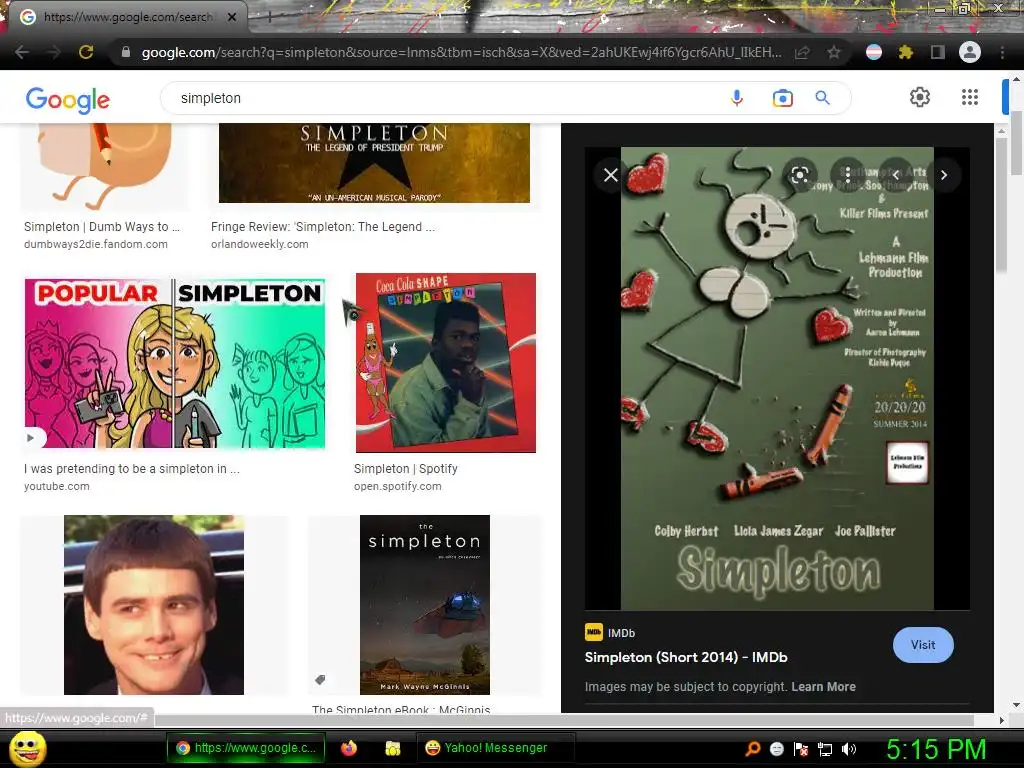This screenshot has width=1024, height=768.
Task: Open the striped flag extension icon
Action: coord(874,52)
